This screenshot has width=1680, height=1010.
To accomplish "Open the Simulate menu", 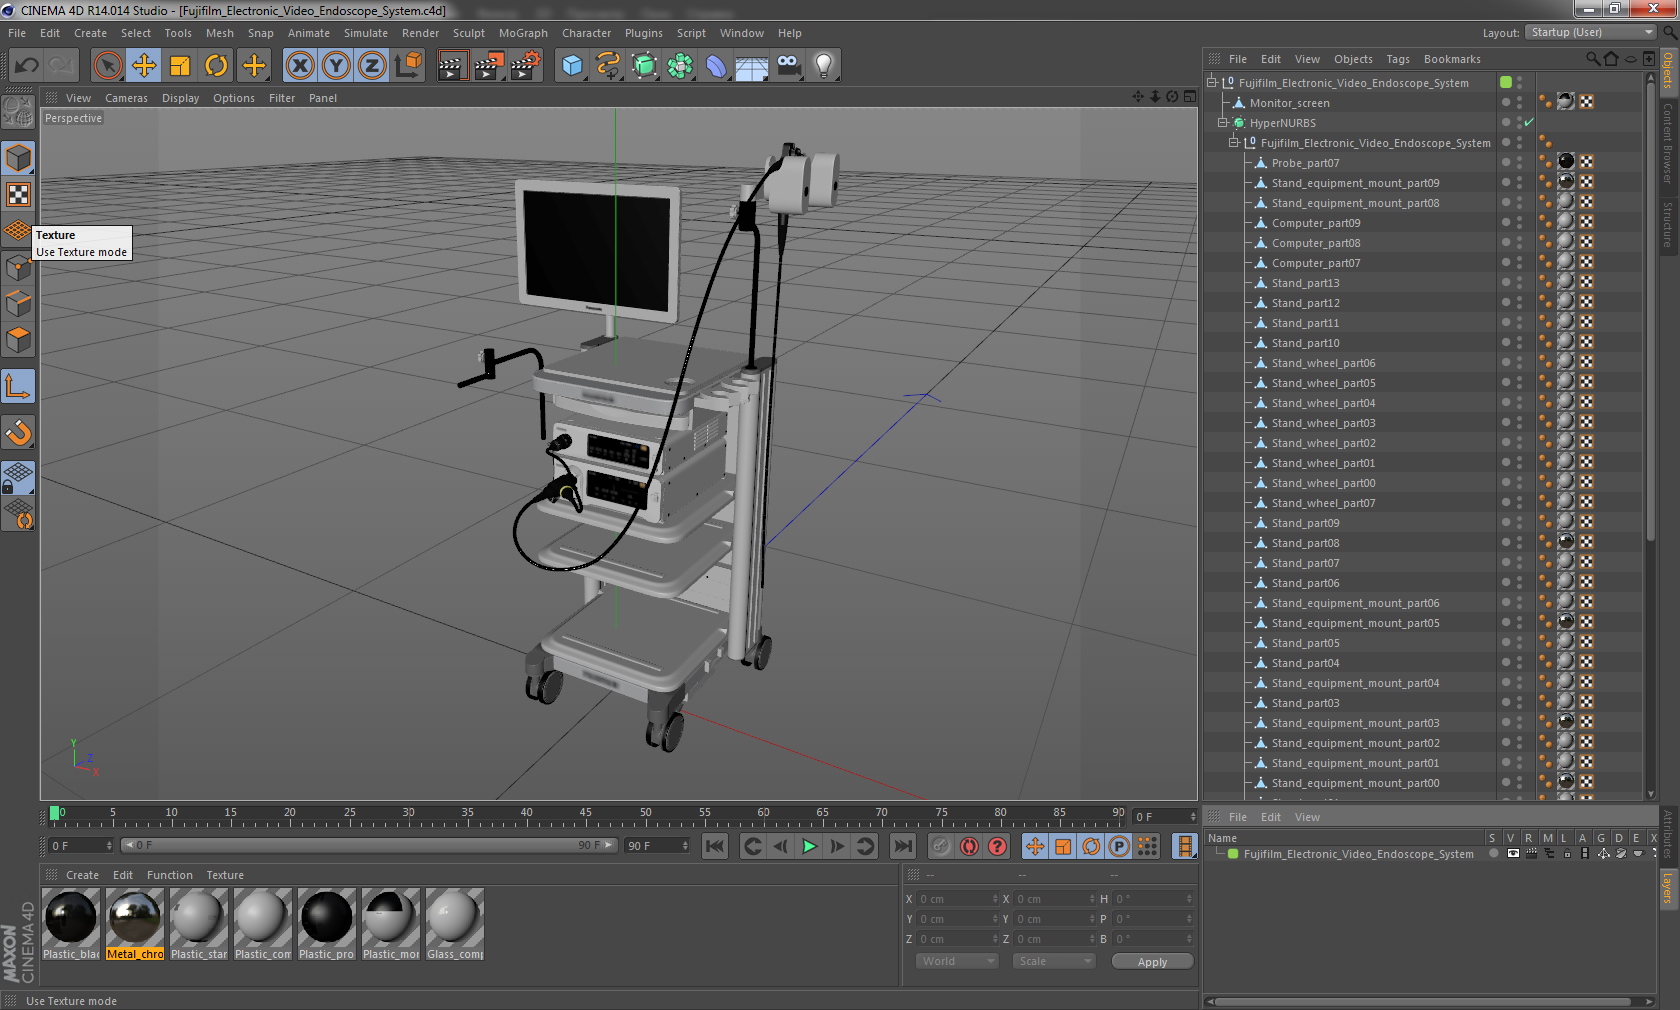I will [x=365, y=33].
